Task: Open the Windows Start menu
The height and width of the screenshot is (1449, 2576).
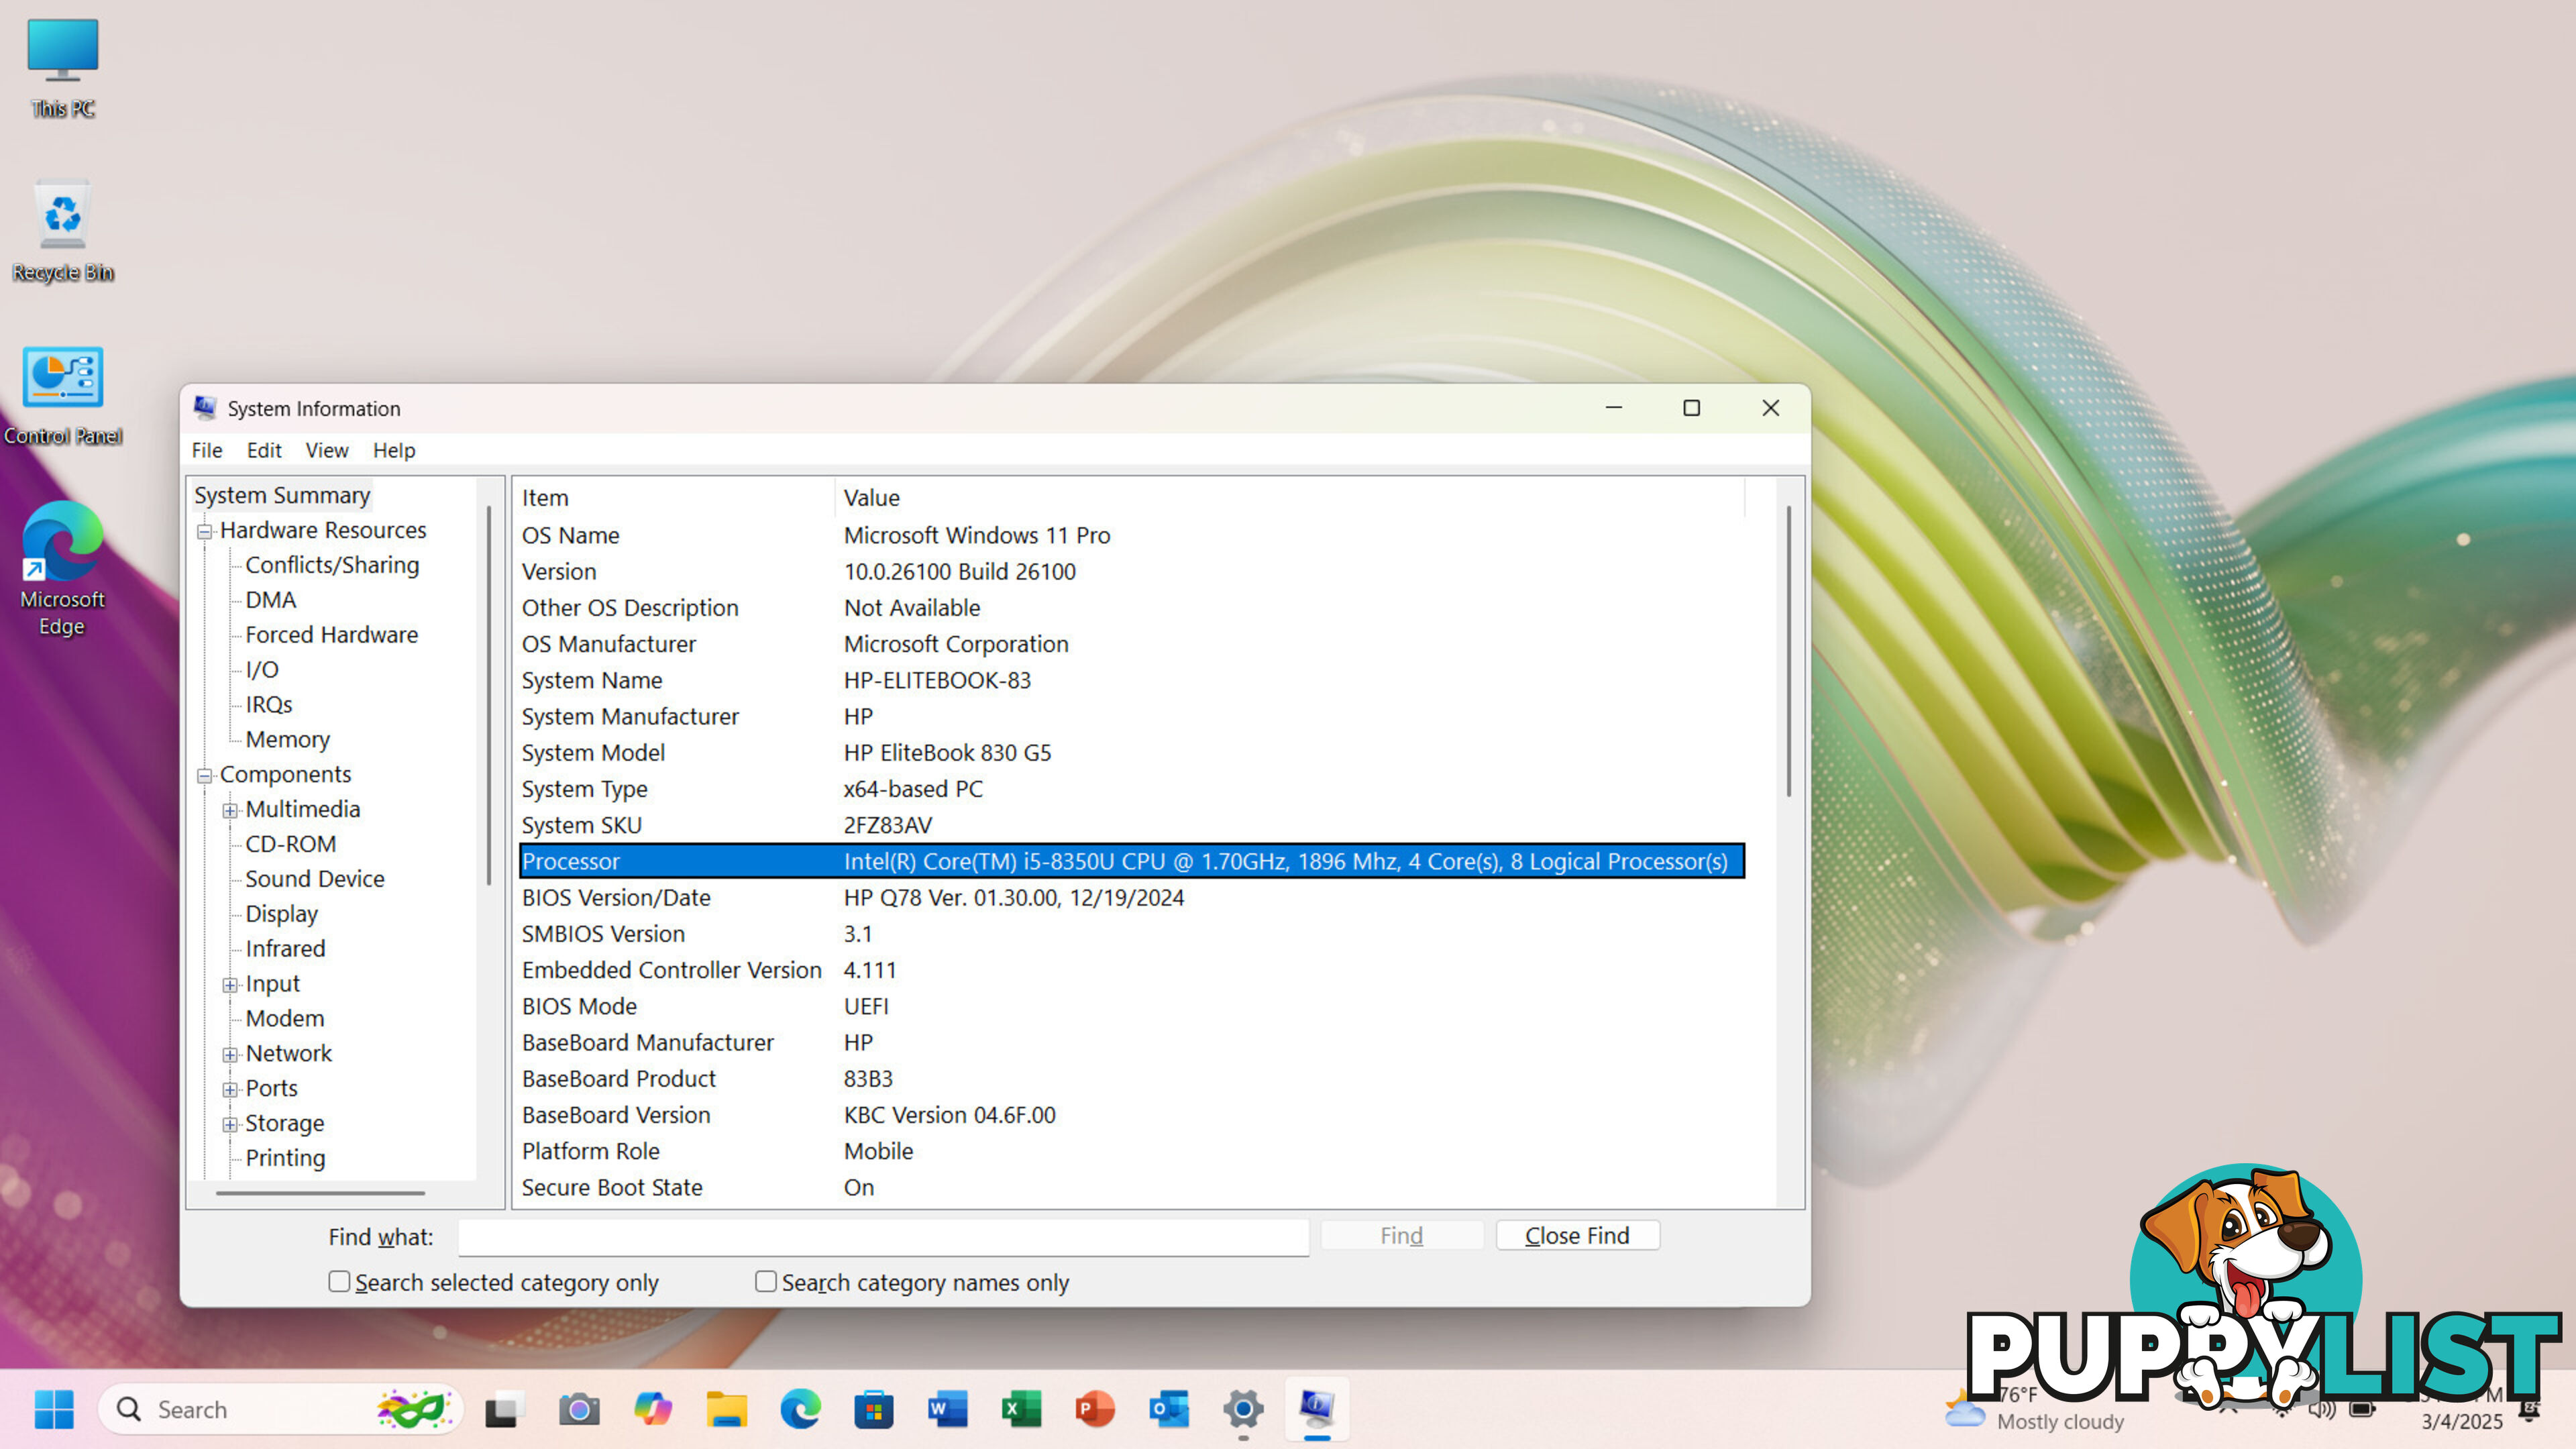Action: click(x=54, y=1409)
